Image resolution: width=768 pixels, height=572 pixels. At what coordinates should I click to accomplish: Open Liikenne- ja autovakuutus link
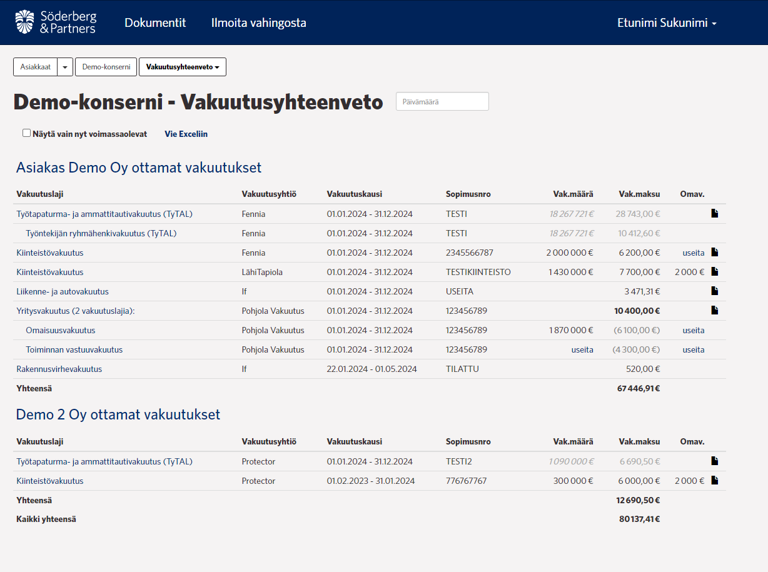[x=63, y=291]
